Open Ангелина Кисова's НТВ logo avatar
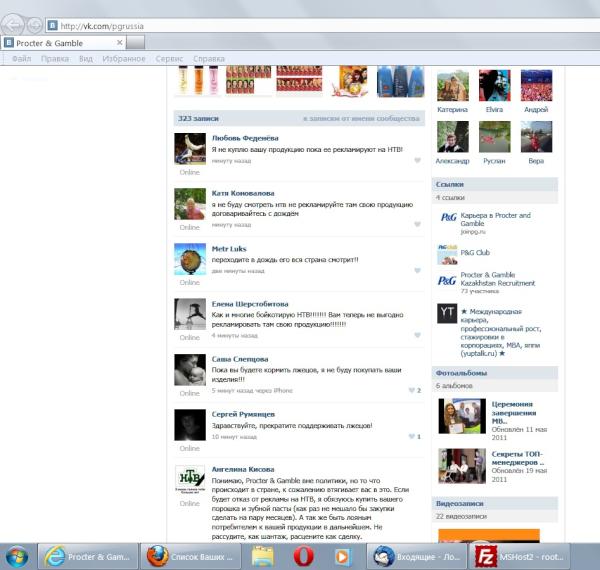The height and width of the screenshot is (570, 600). pos(190,480)
